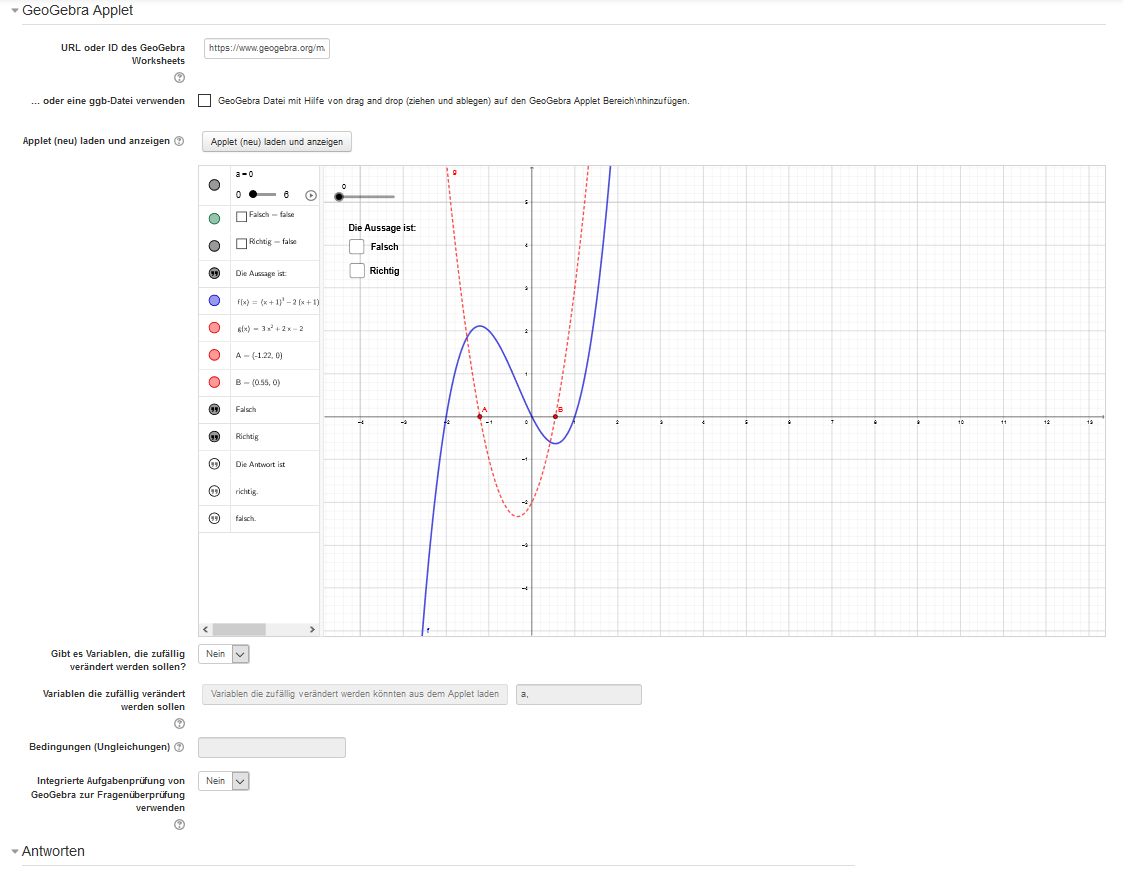The image size is (1123, 878).
Task: Click help icon under GeoGebra Worksheets URL label
Action: (179, 78)
